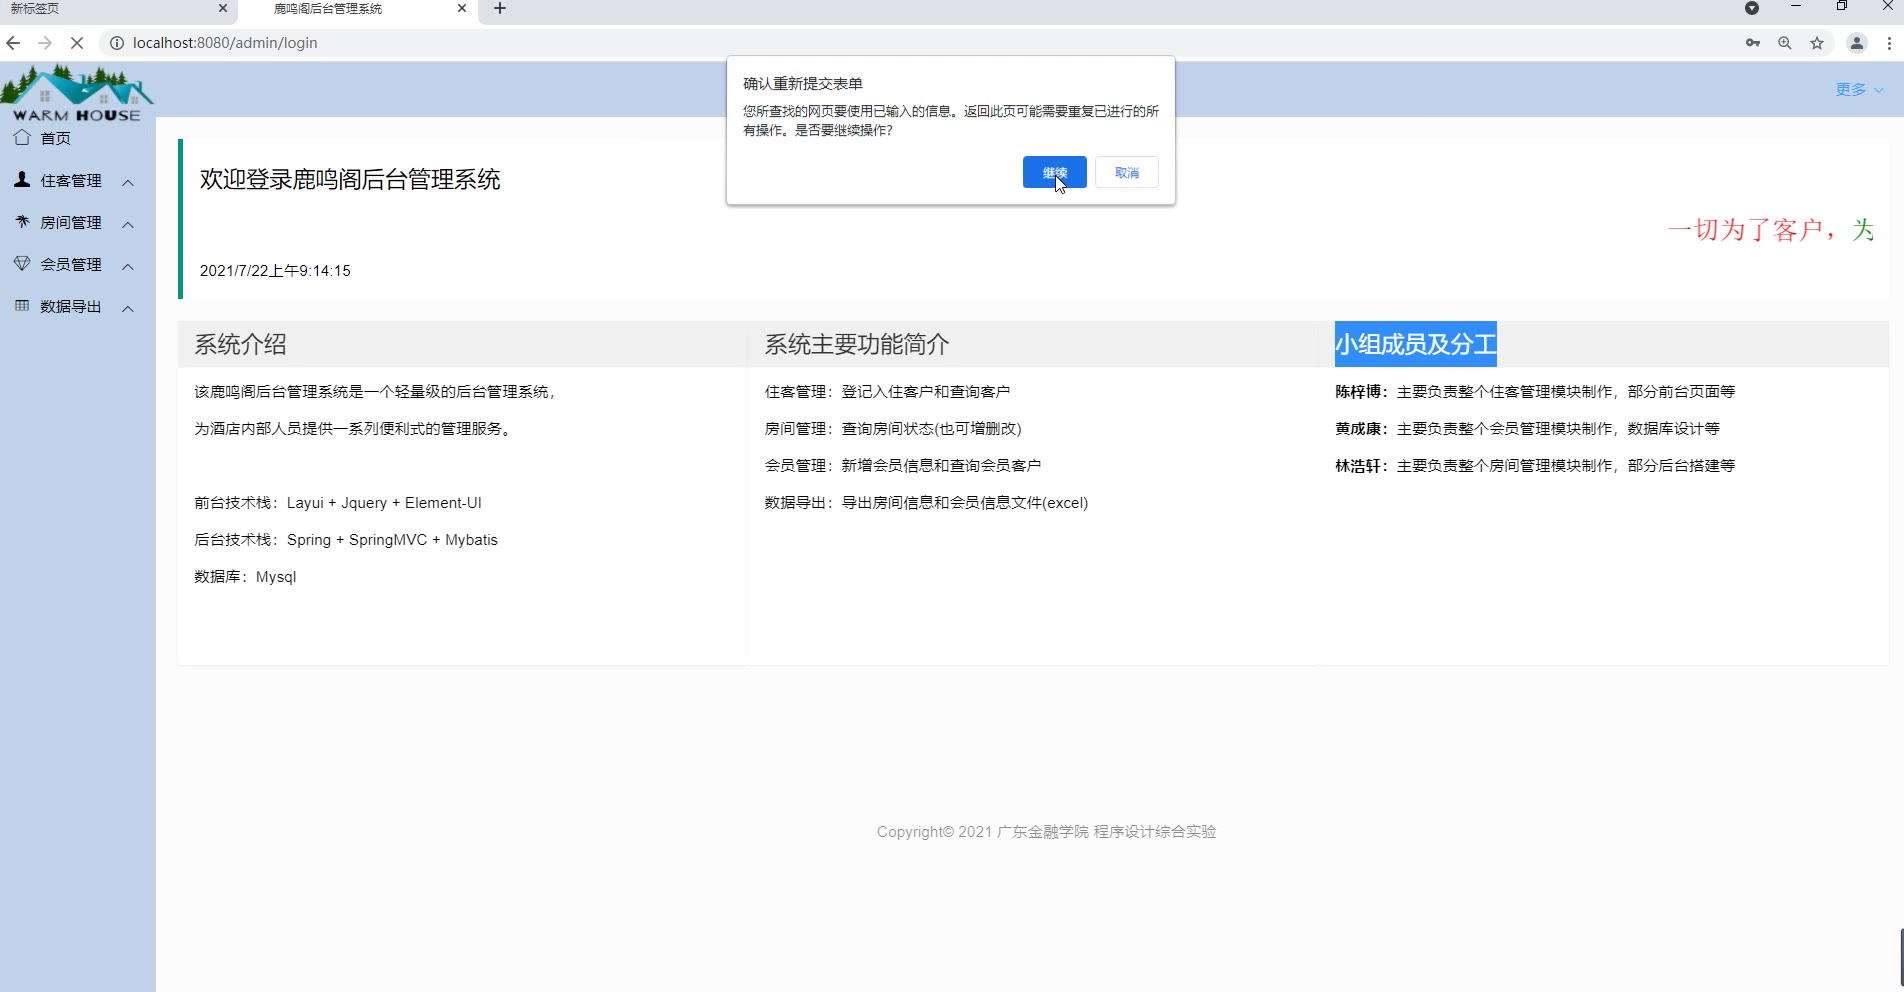This screenshot has height=992, width=1904.
Task: Select the 首页 sidebar menu item
Action: 56,138
